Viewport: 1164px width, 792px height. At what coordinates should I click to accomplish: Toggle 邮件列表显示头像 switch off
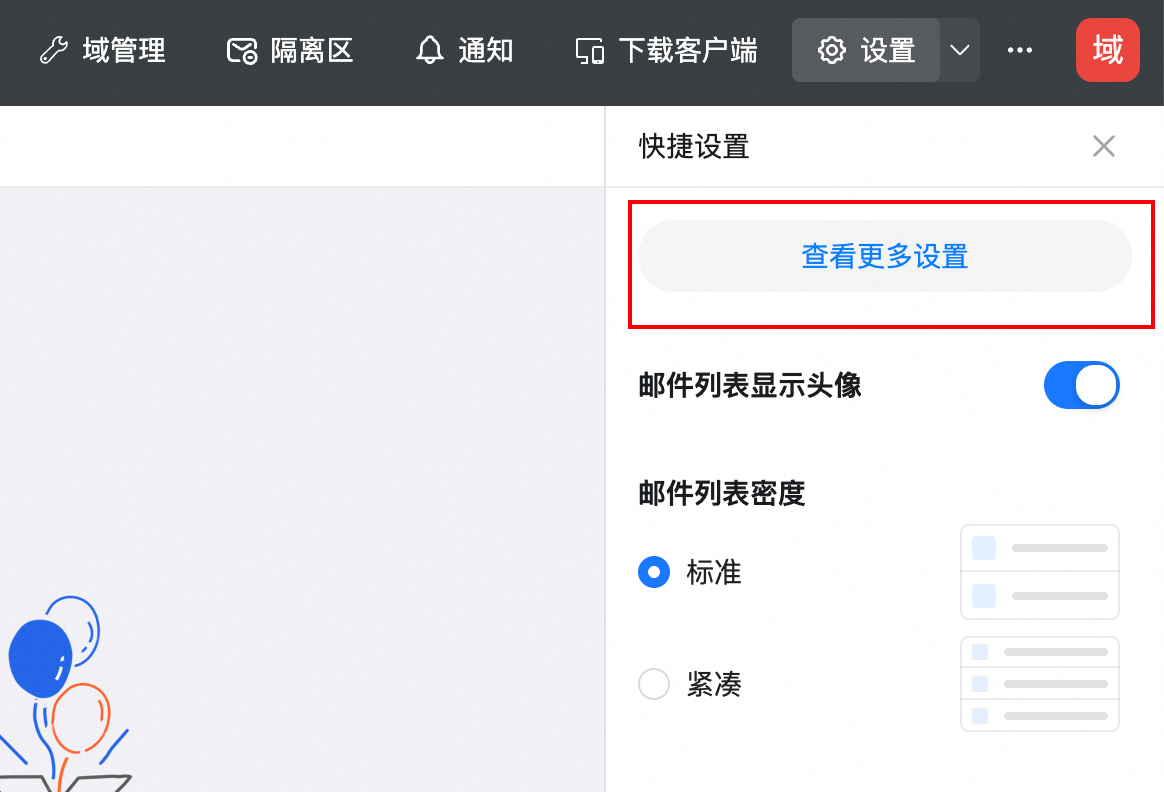tap(1081, 385)
